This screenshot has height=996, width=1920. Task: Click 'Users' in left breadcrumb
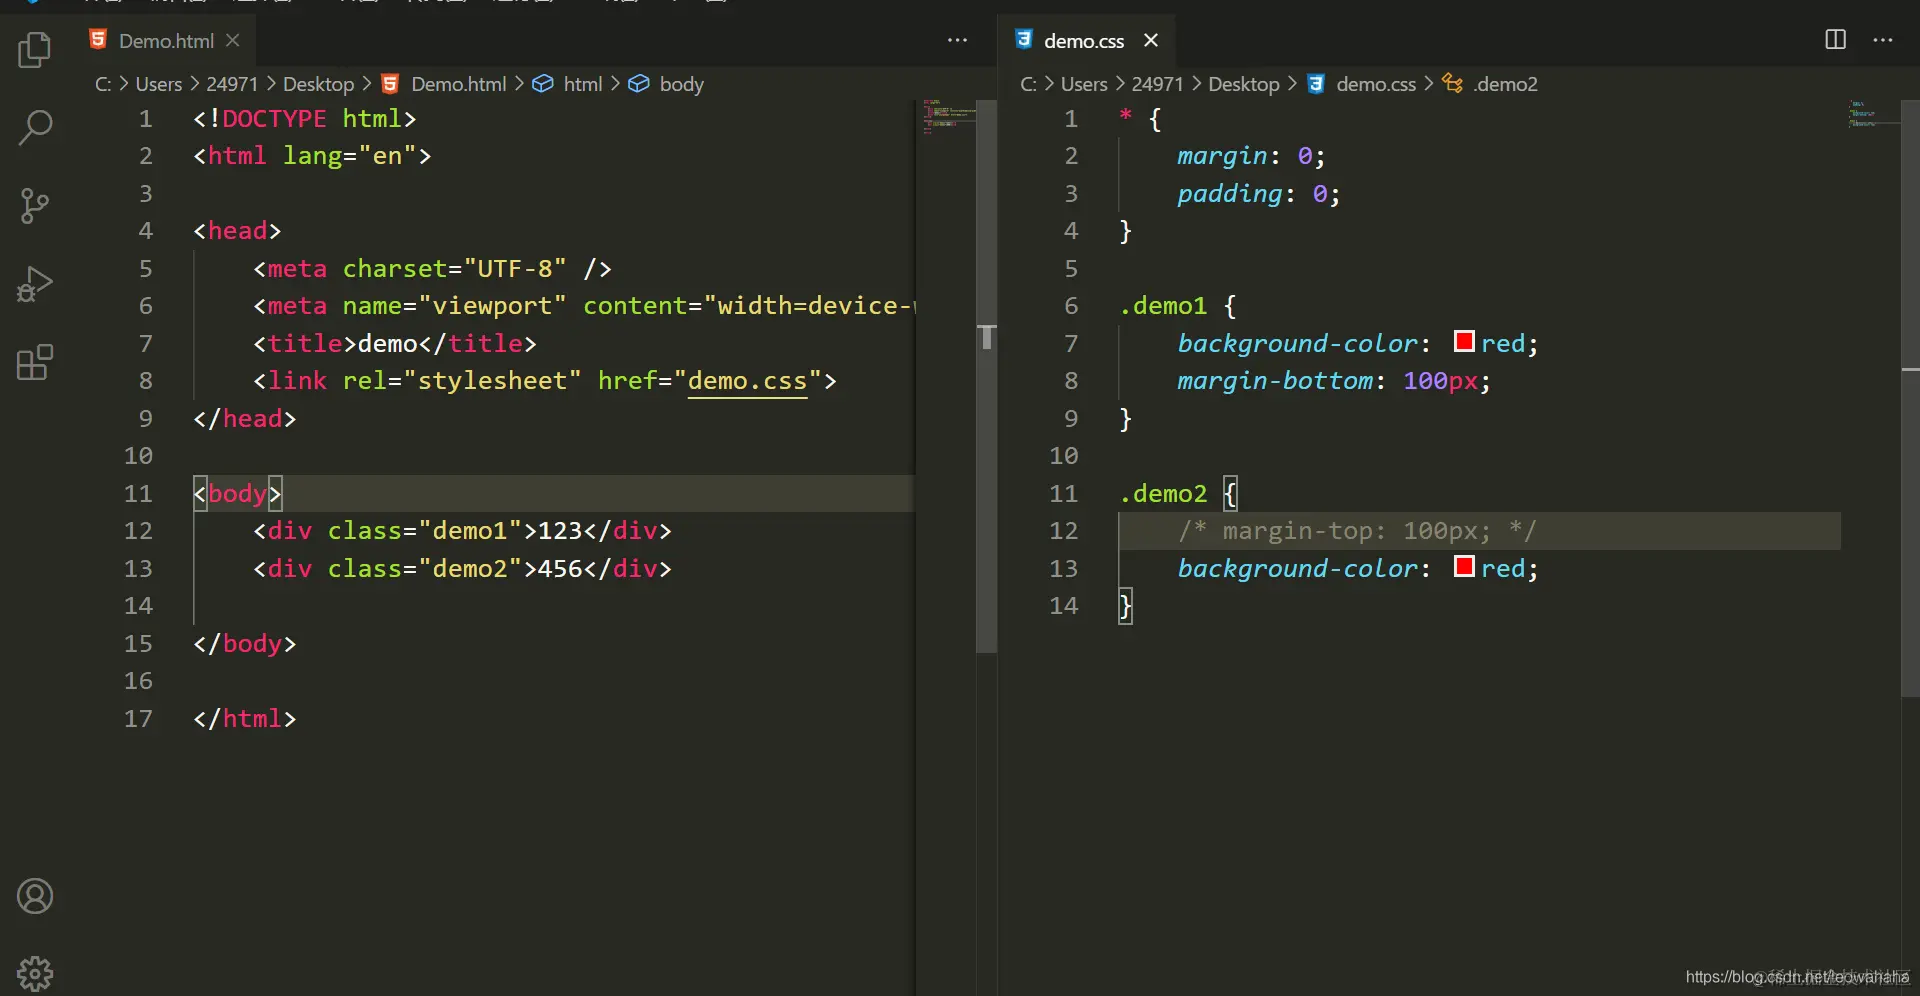[158, 84]
